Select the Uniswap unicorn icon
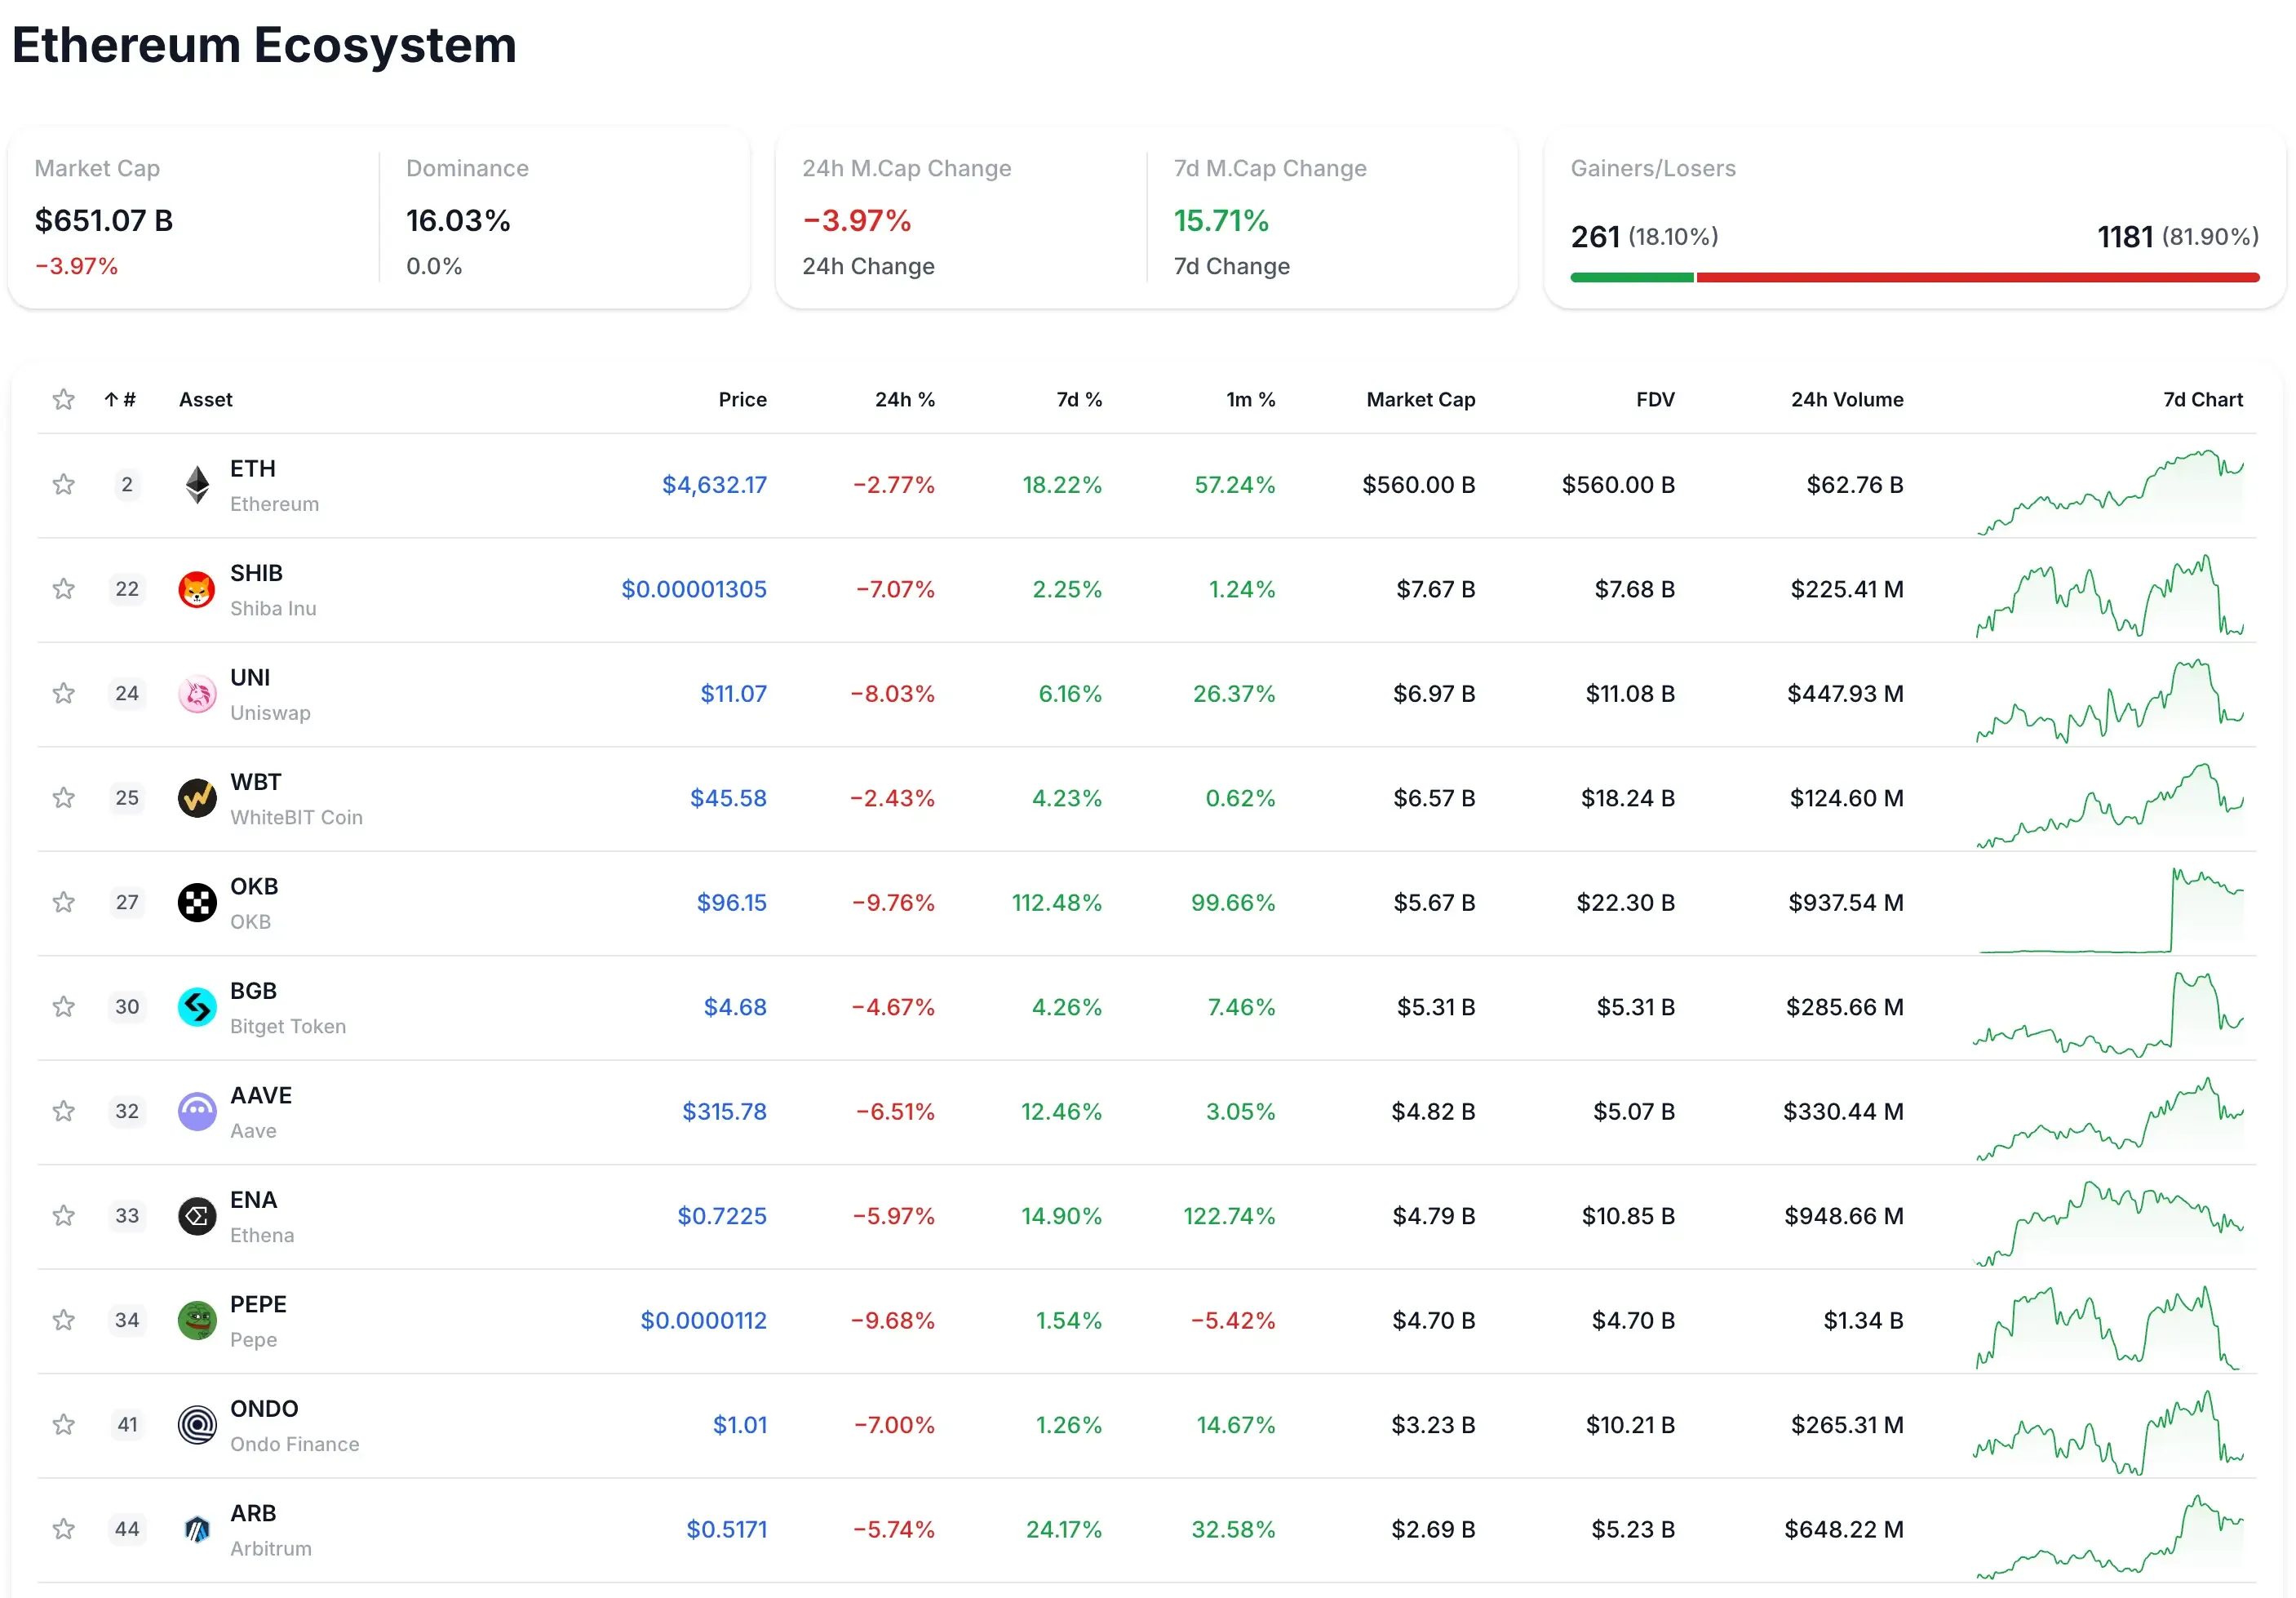Image resolution: width=2296 pixels, height=1598 pixels. coord(197,693)
